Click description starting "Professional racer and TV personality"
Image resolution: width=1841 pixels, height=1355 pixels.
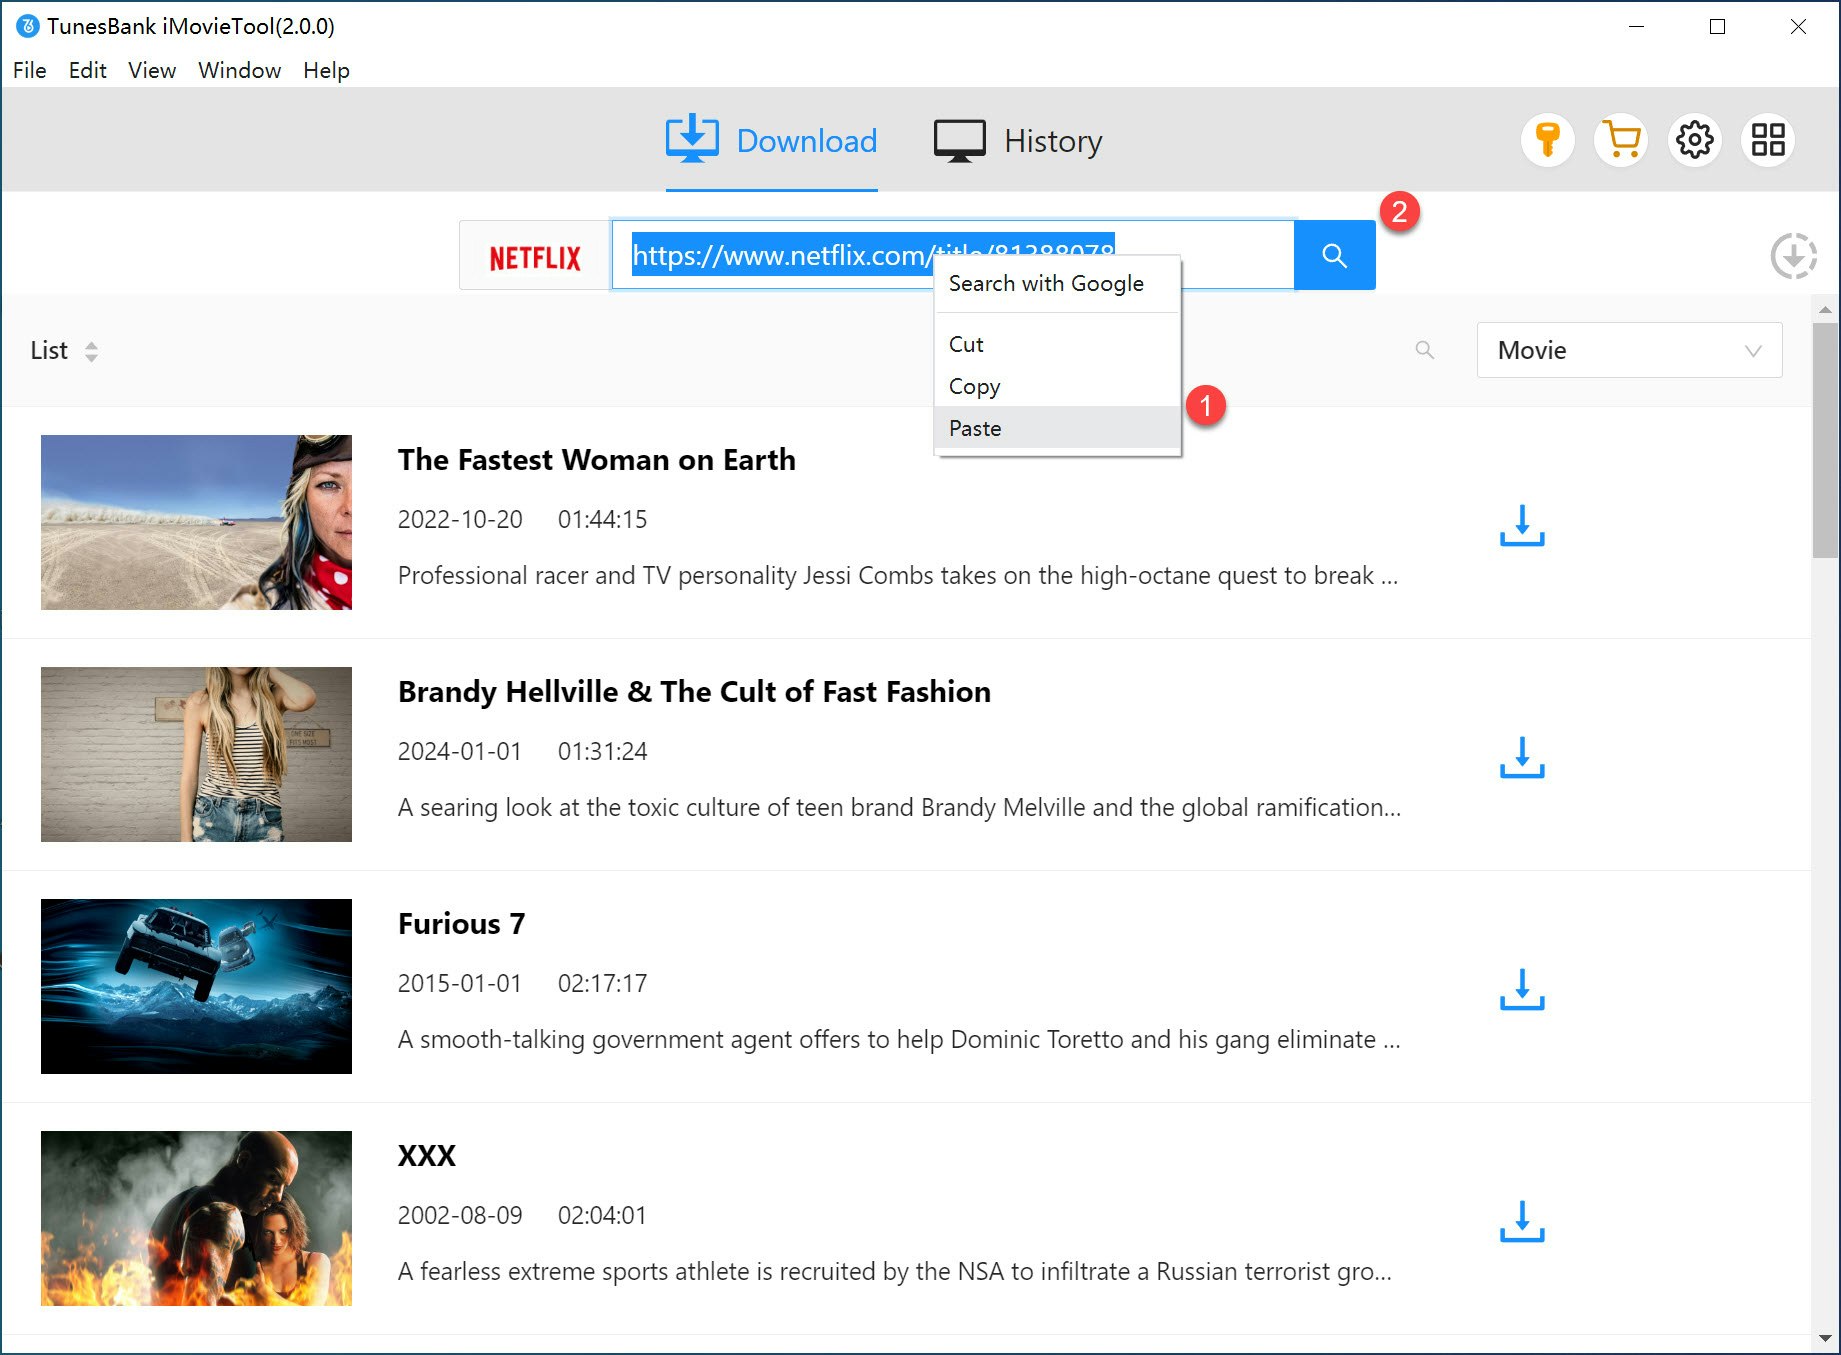(898, 576)
